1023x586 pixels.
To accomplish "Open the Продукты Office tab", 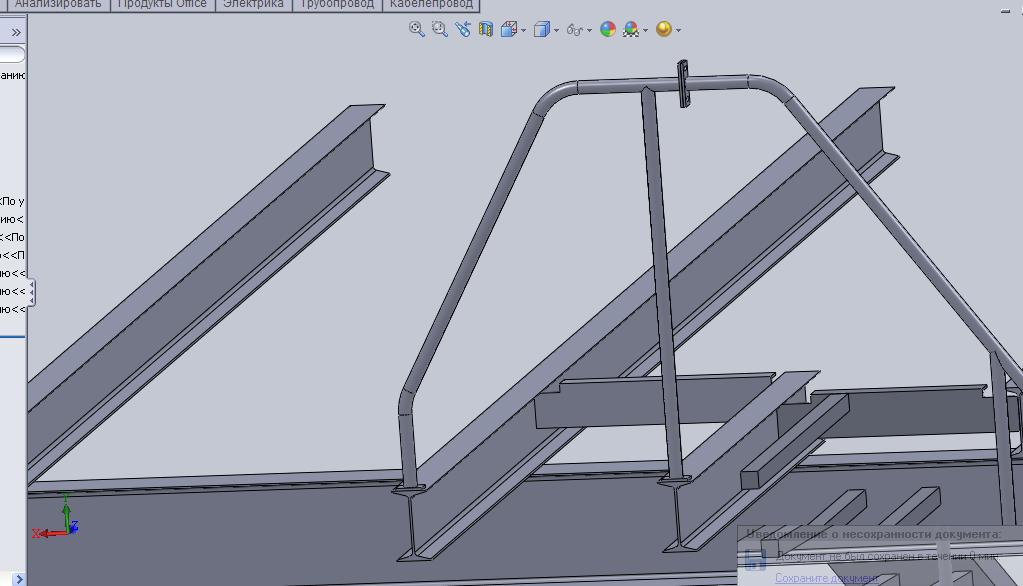I will [x=162, y=5].
